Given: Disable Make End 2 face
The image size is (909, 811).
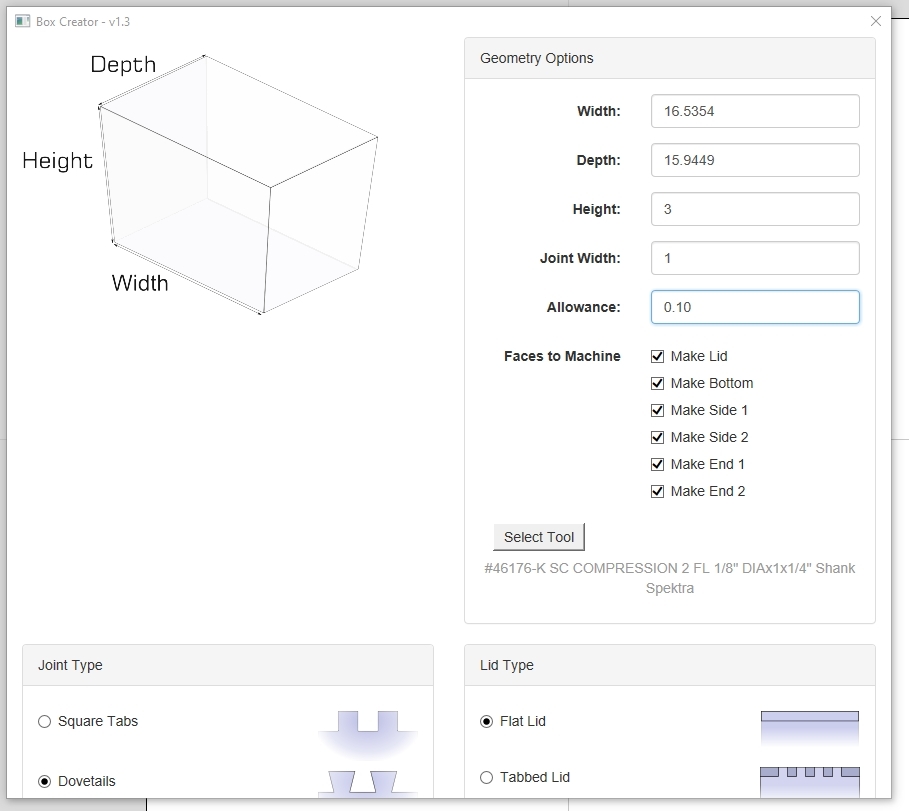Looking at the screenshot, I should [658, 491].
